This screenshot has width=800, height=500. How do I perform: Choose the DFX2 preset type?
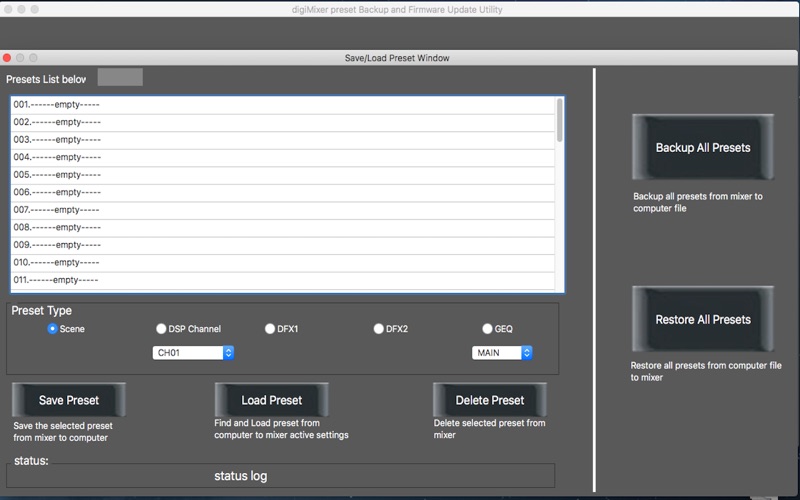(378, 329)
